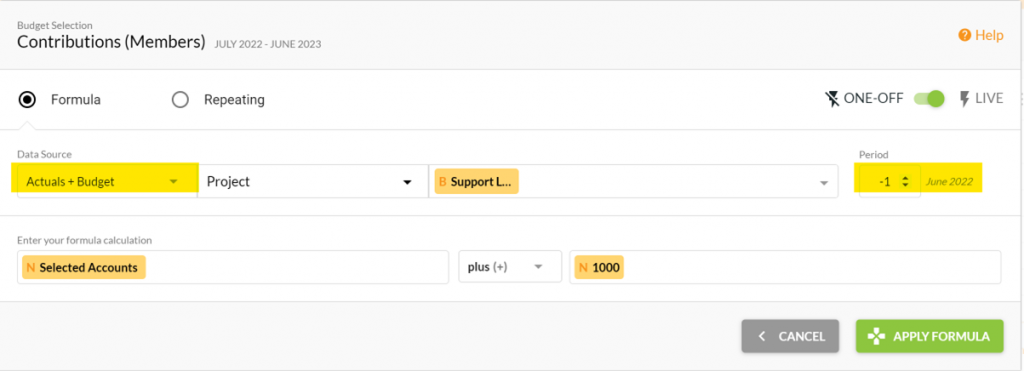This screenshot has width=1024, height=371.
Task: Click the Repeating option label
Action: pos(234,100)
